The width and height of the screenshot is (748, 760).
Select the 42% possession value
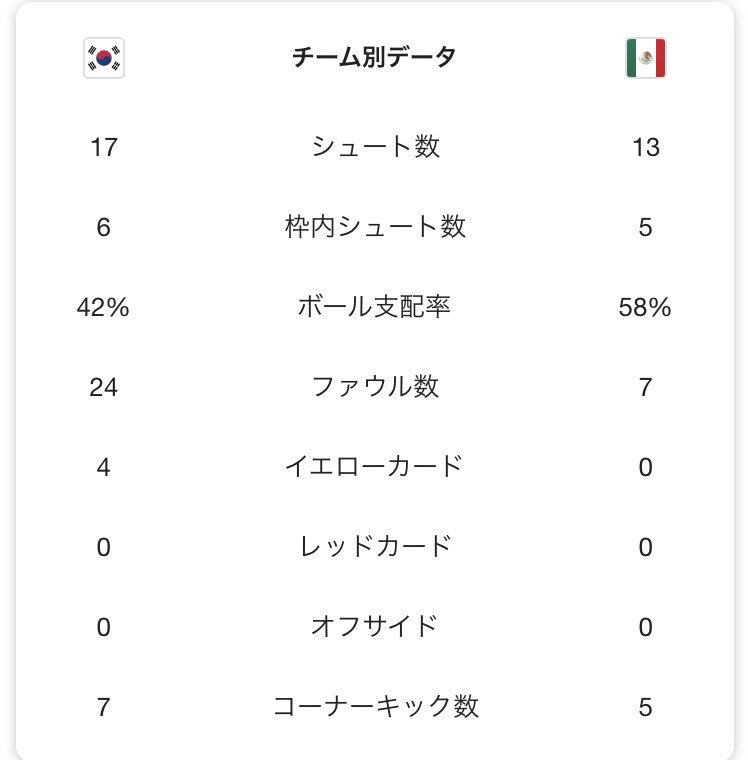pos(103,307)
